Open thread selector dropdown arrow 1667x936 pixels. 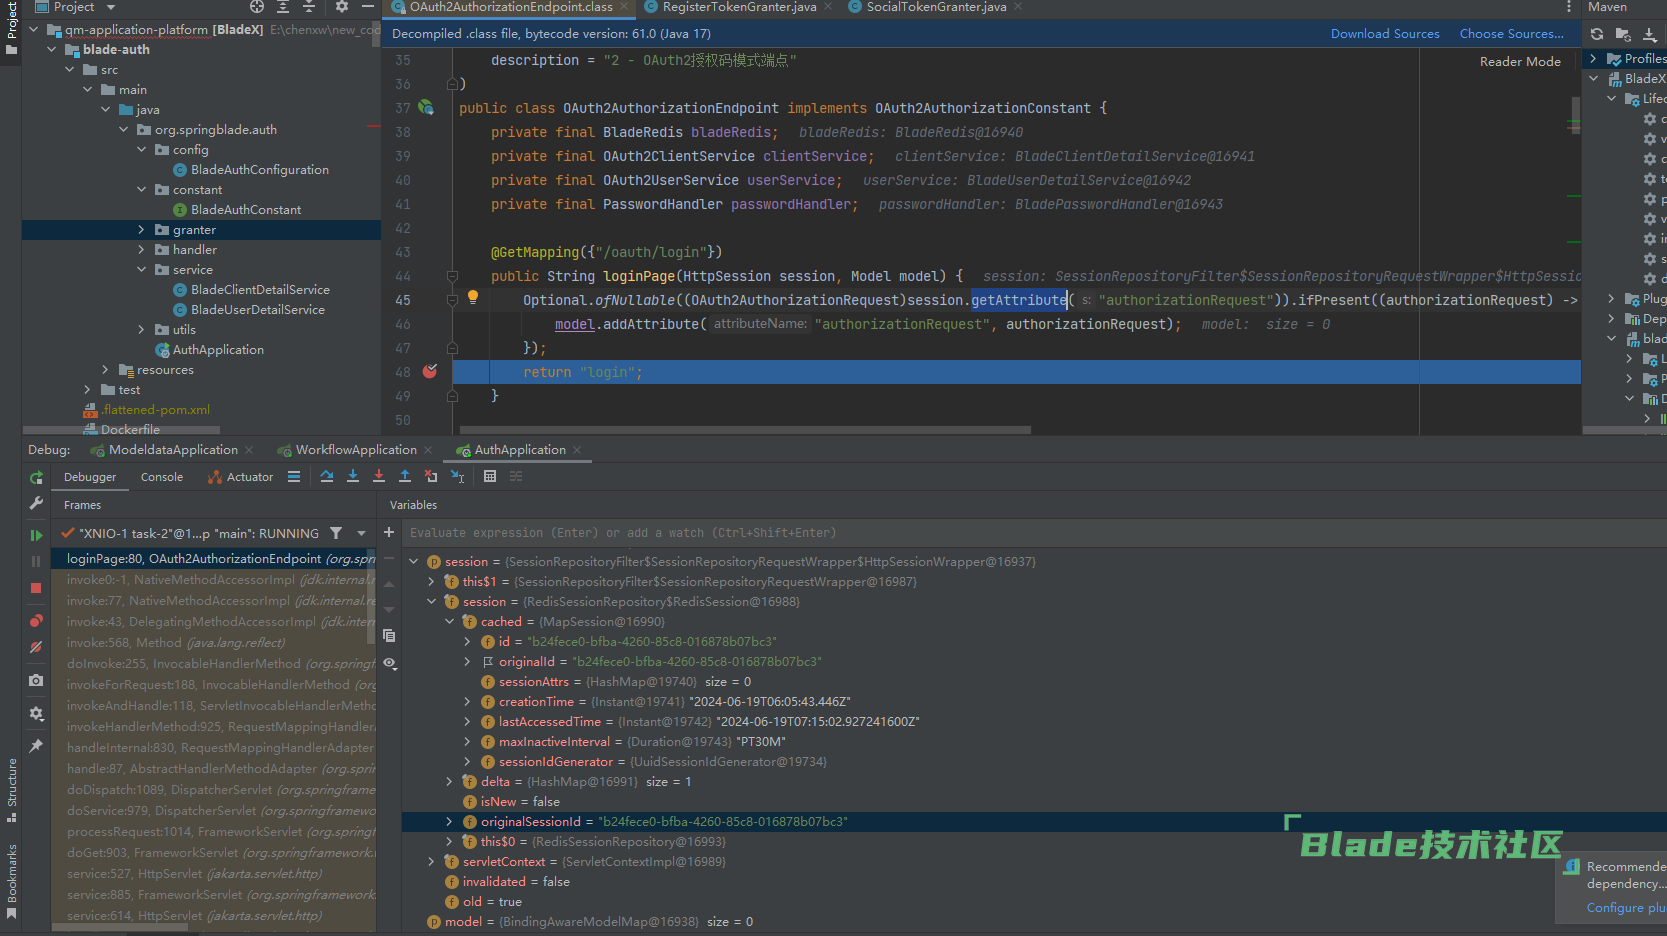(362, 533)
